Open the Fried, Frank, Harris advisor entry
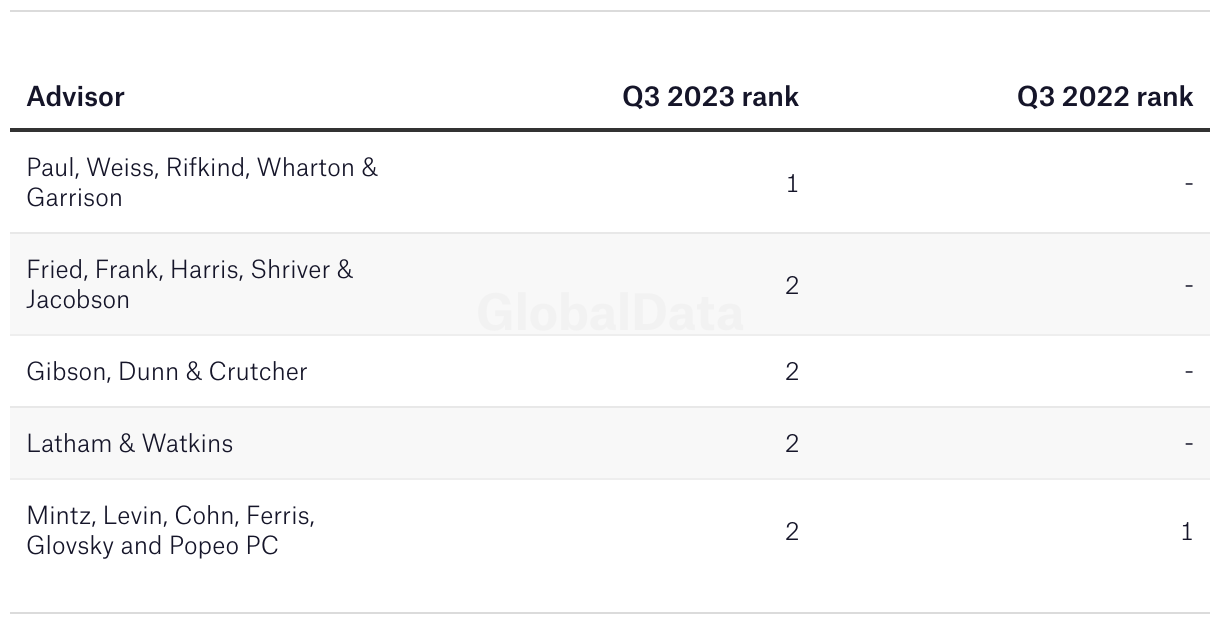The width and height of the screenshot is (1220, 624). coord(190,284)
